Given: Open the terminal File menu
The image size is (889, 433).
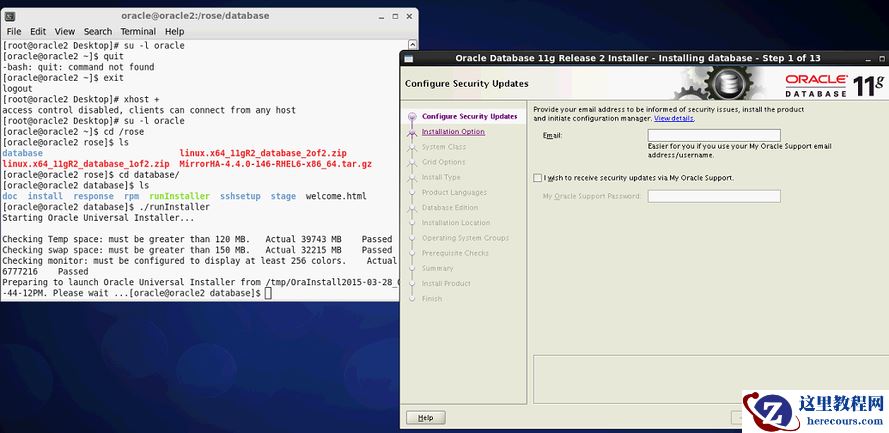Looking at the screenshot, I should point(12,32).
